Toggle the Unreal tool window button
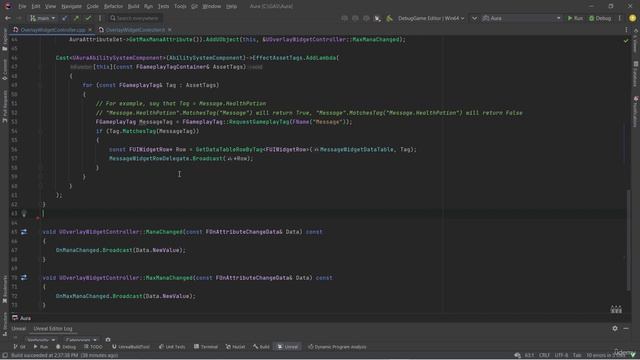 [288, 347]
